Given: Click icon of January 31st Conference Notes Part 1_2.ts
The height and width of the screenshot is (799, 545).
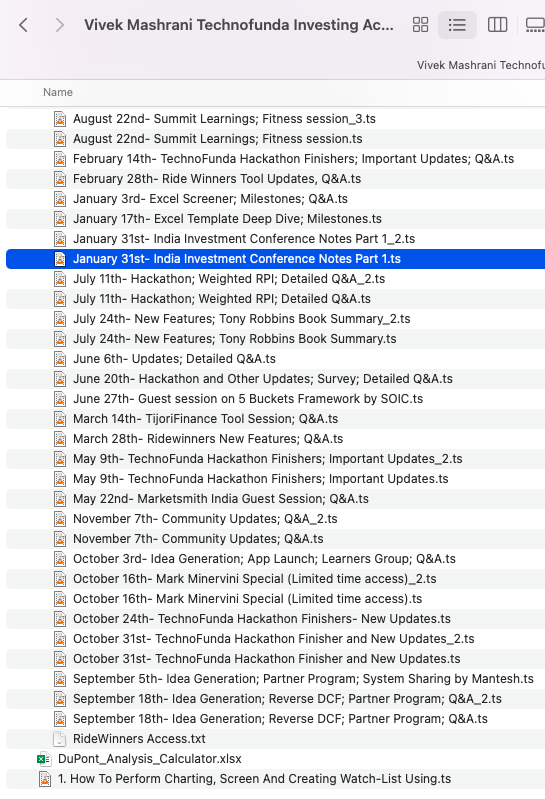Looking at the screenshot, I should point(60,239).
